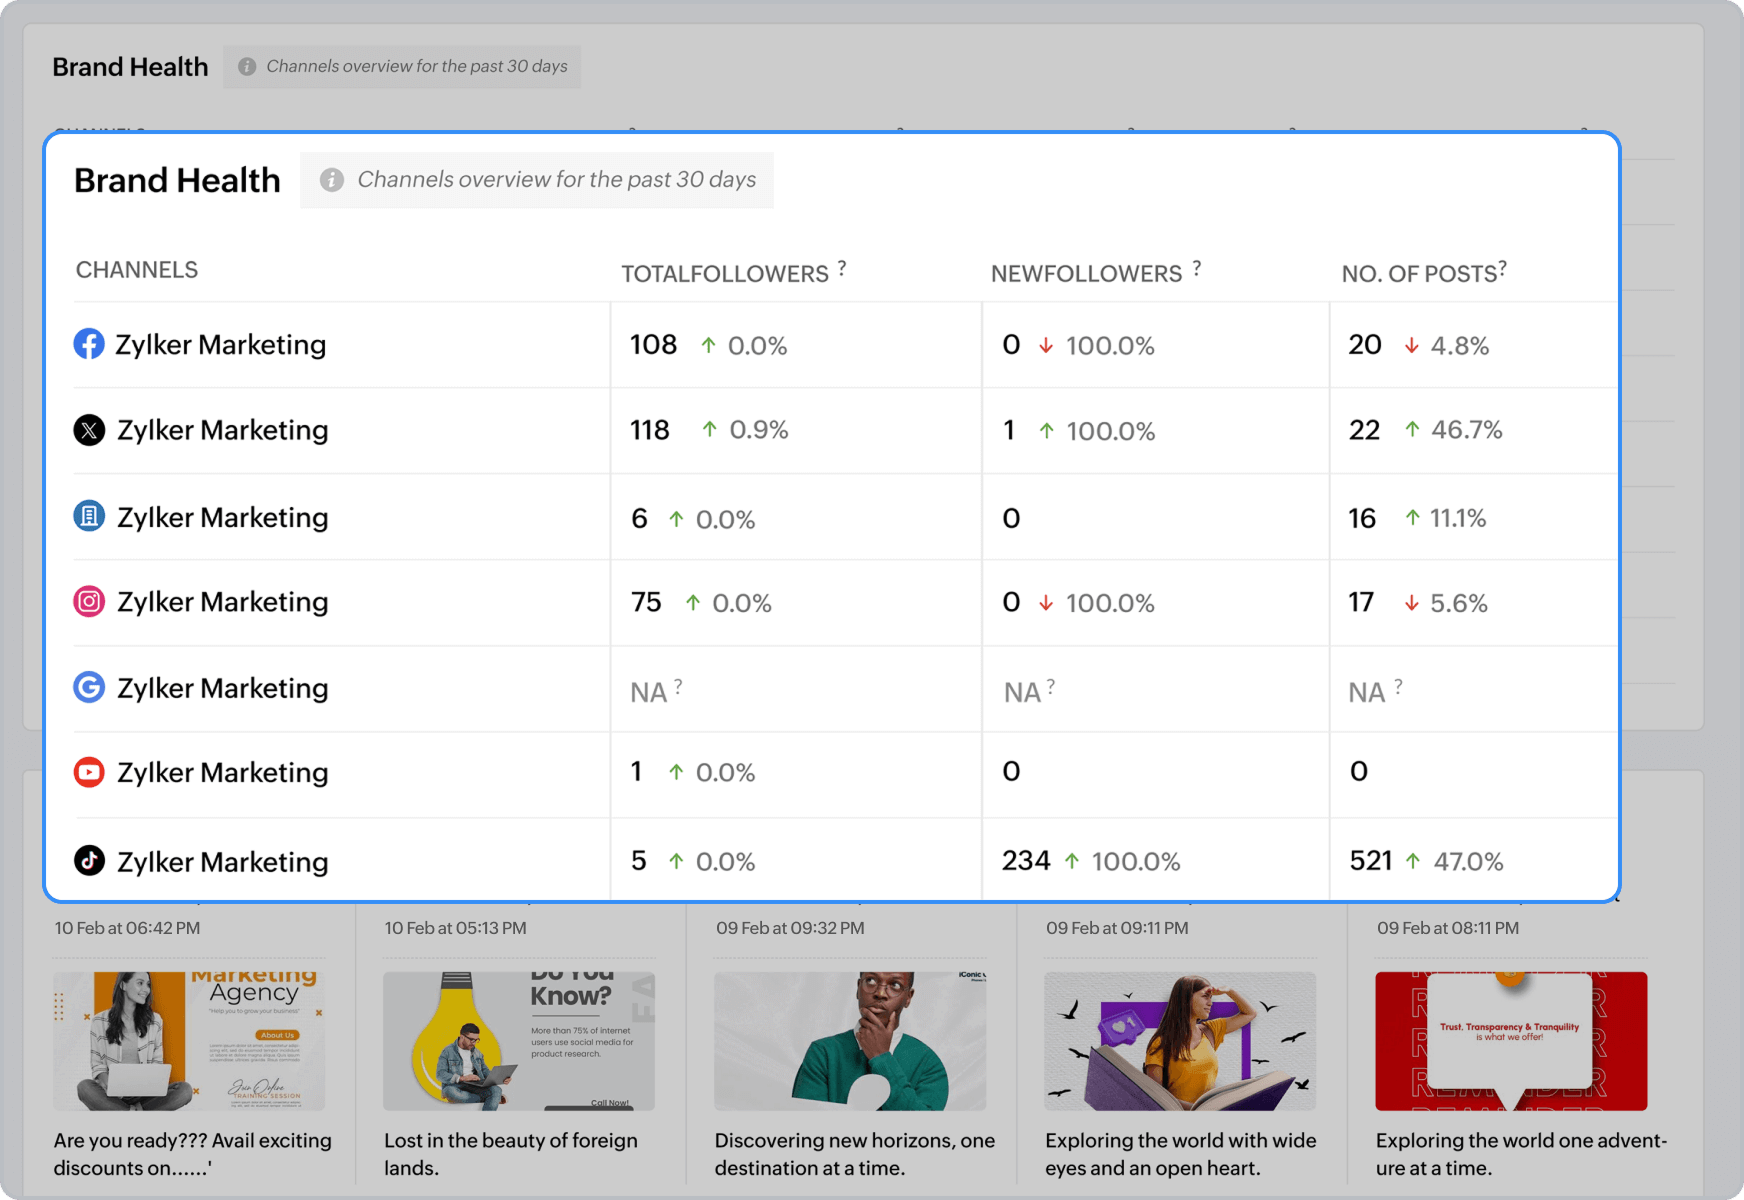Image resolution: width=1744 pixels, height=1200 pixels.
Task: Click the YouTube channel icon
Action: click(89, 772)
